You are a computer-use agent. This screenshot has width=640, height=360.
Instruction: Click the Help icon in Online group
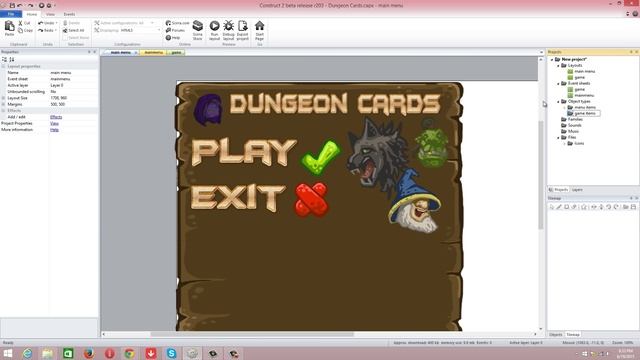[x=168, y=38]
